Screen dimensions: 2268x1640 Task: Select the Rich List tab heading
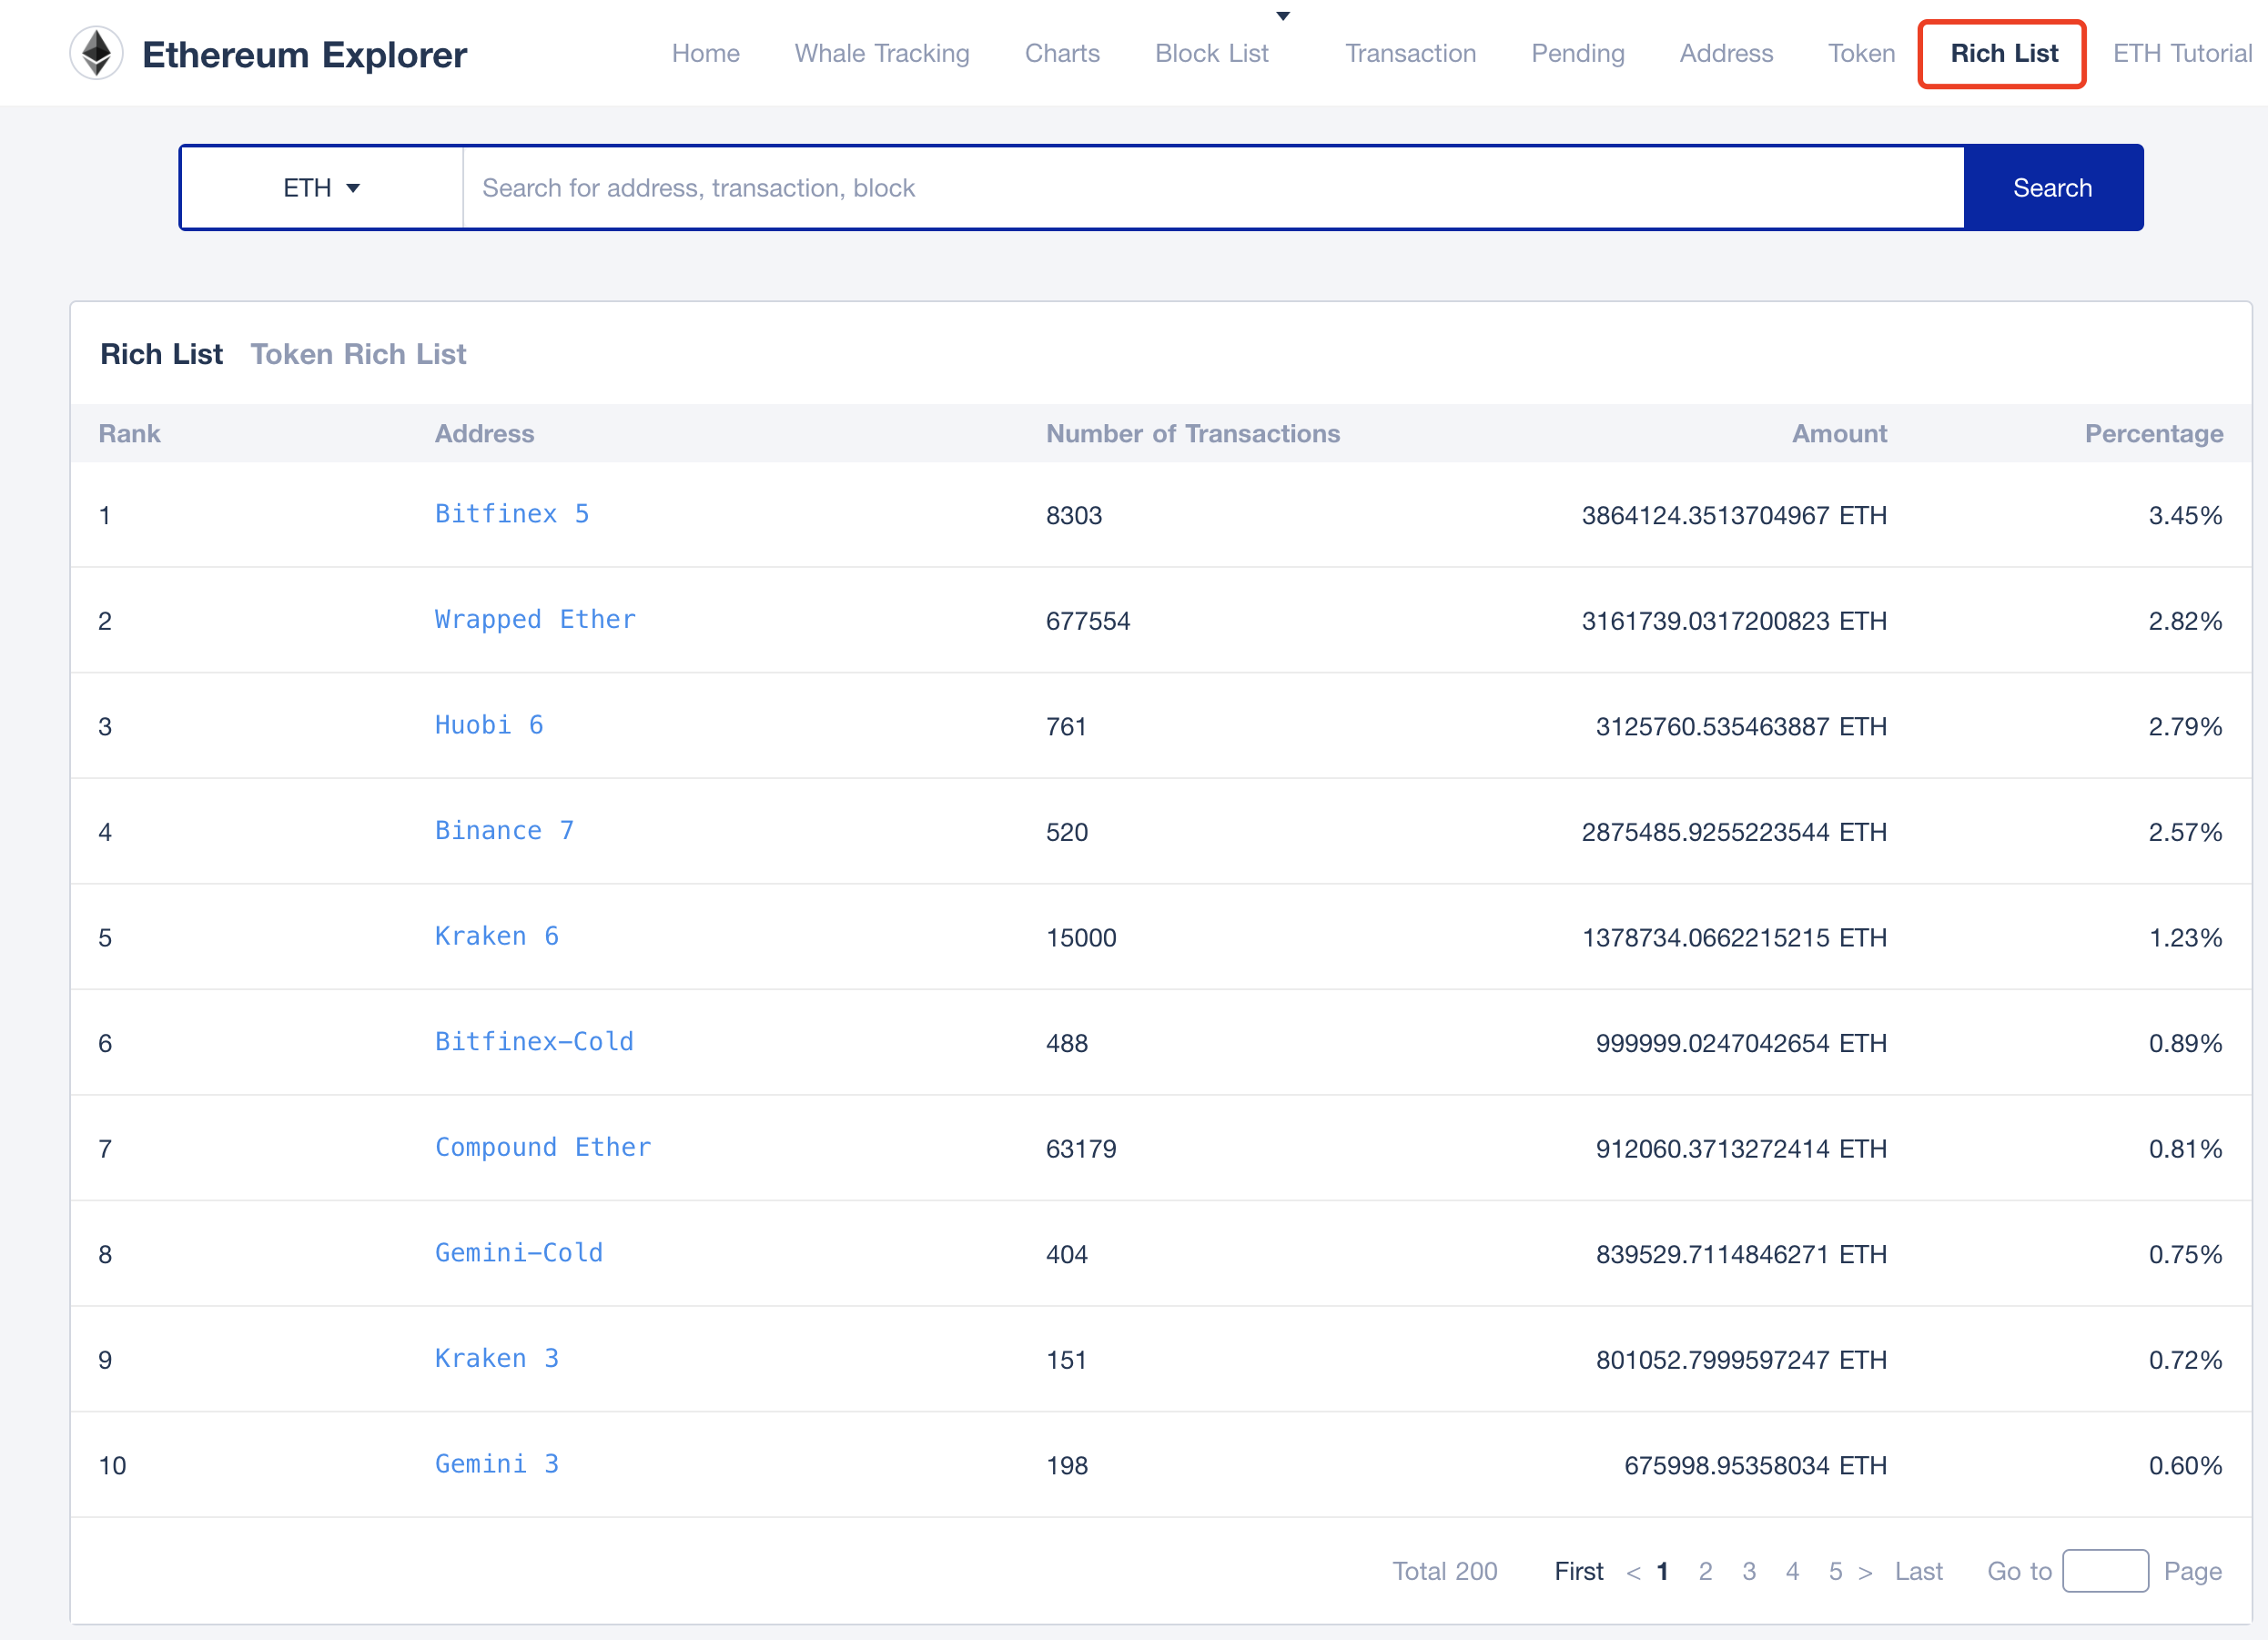(161, 354)
